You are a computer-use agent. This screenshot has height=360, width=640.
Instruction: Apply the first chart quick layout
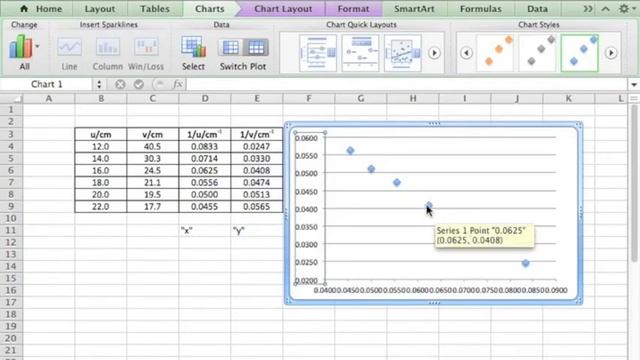(x=318, y=53)
